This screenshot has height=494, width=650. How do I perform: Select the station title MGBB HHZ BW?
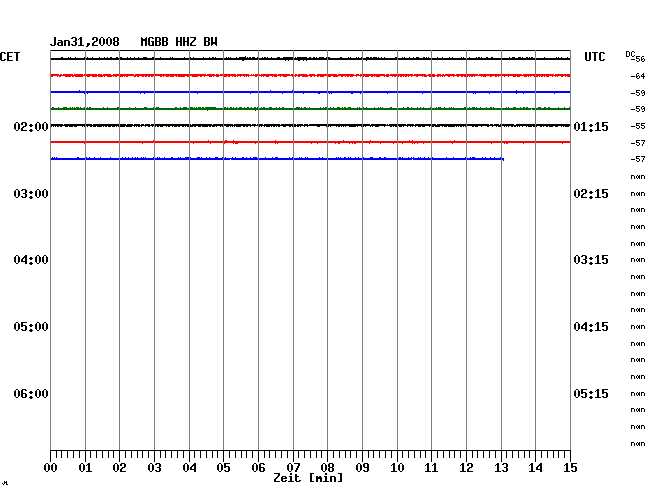click(x=179, y=42)
